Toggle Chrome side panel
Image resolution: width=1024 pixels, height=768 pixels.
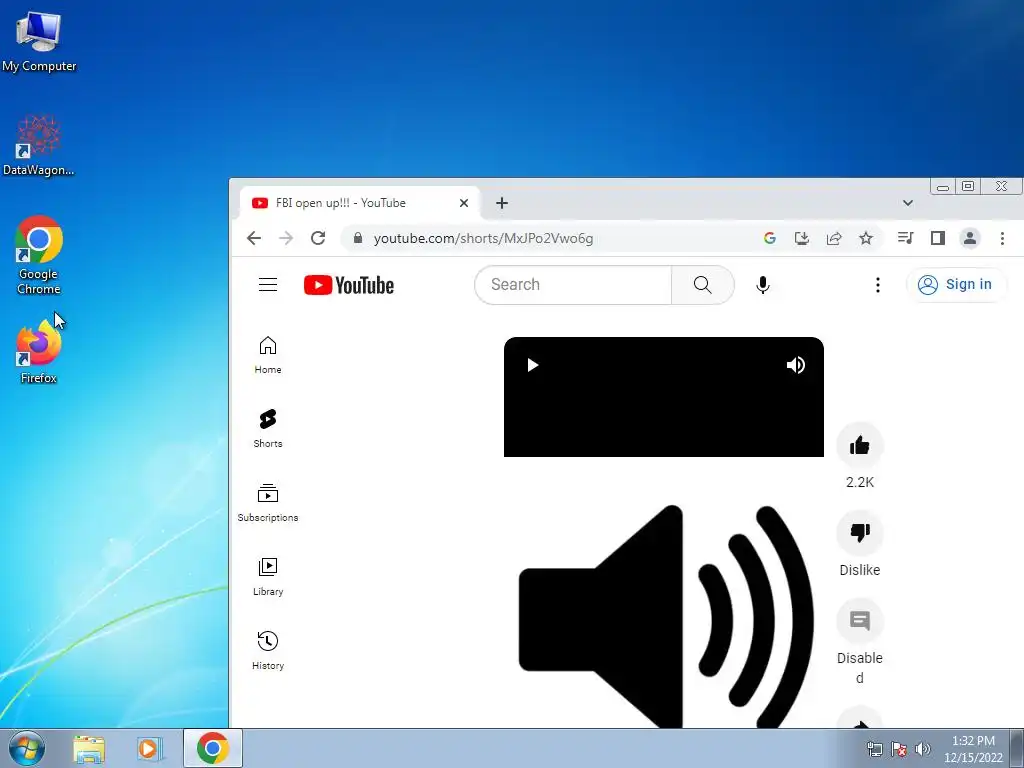click(x=938, y=238)
